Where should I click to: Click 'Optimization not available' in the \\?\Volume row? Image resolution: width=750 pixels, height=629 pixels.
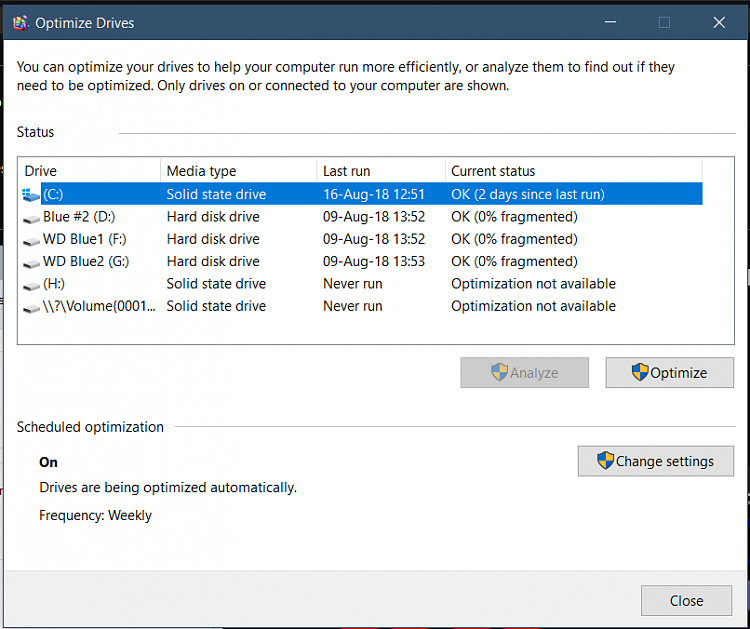533,306
